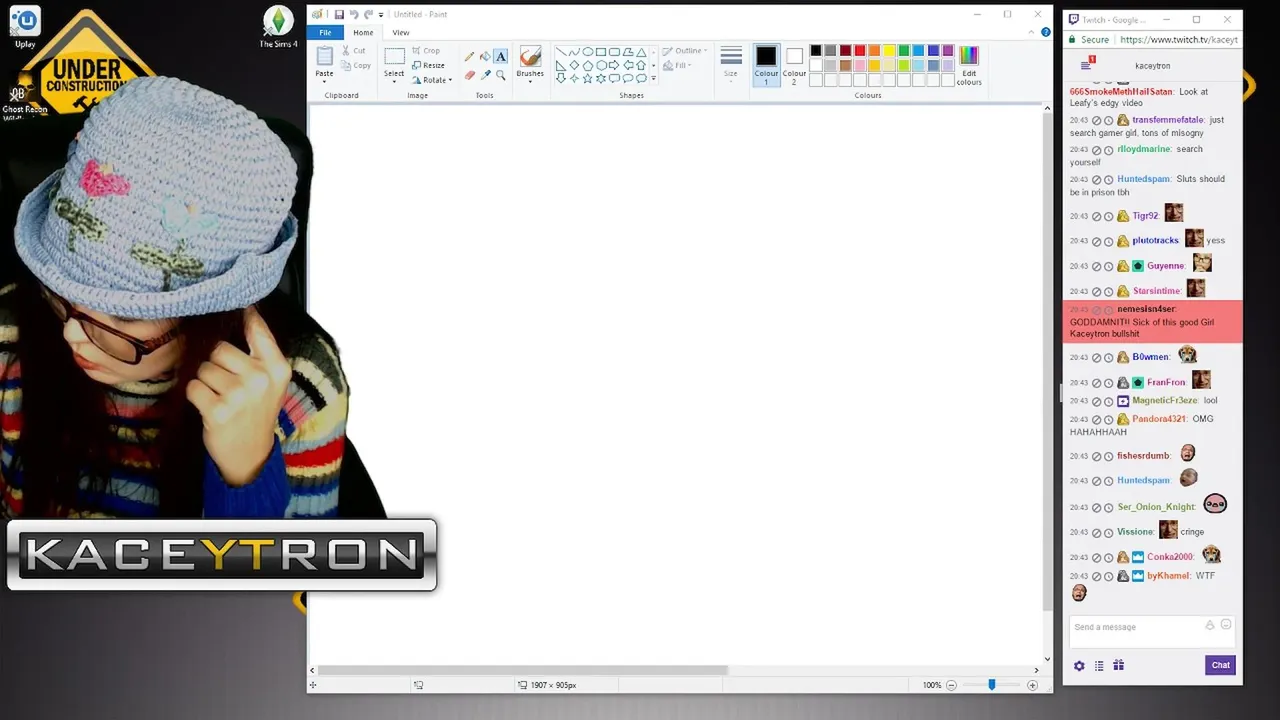1280x720 pixels.
Task: Click username Ser_Onion_Knight in chat
Action: tap(1156, 507)
